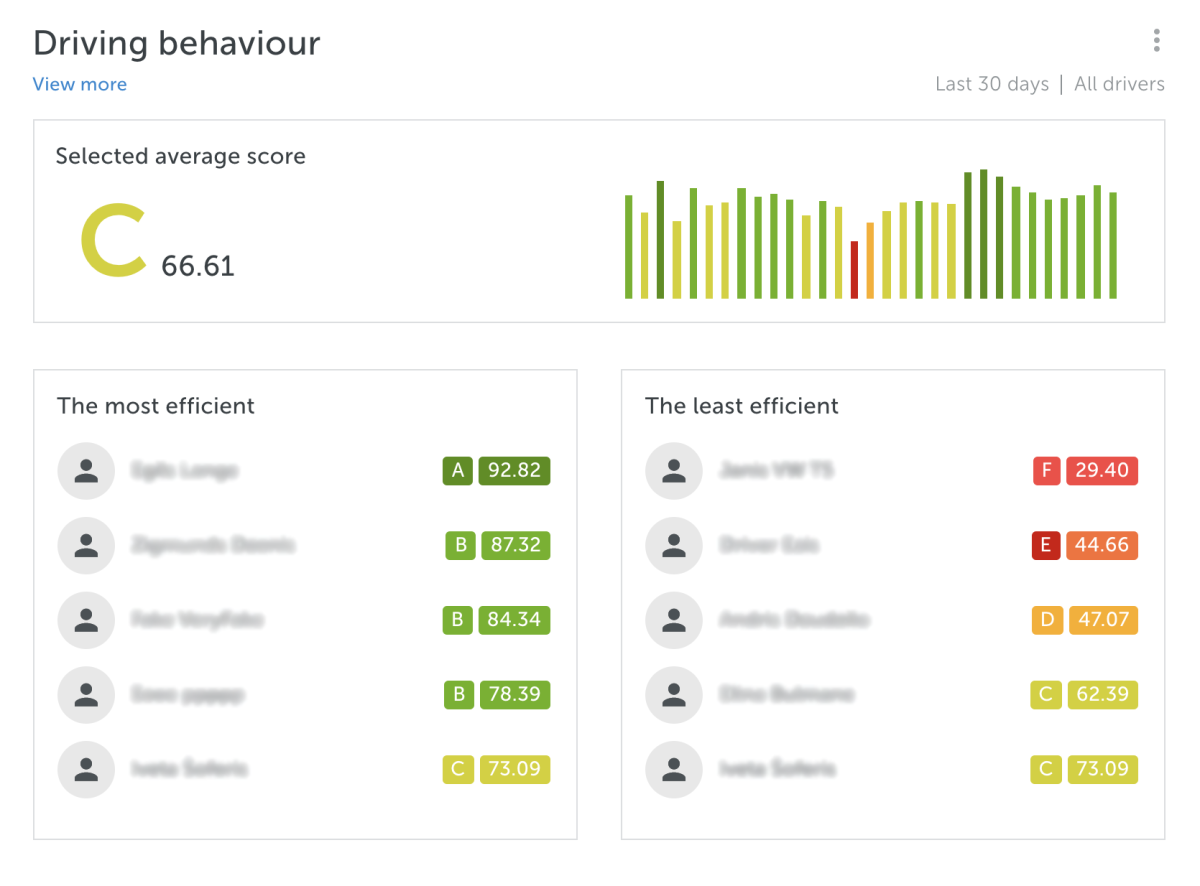Click the score value 66.61

(x=195, y=266)
